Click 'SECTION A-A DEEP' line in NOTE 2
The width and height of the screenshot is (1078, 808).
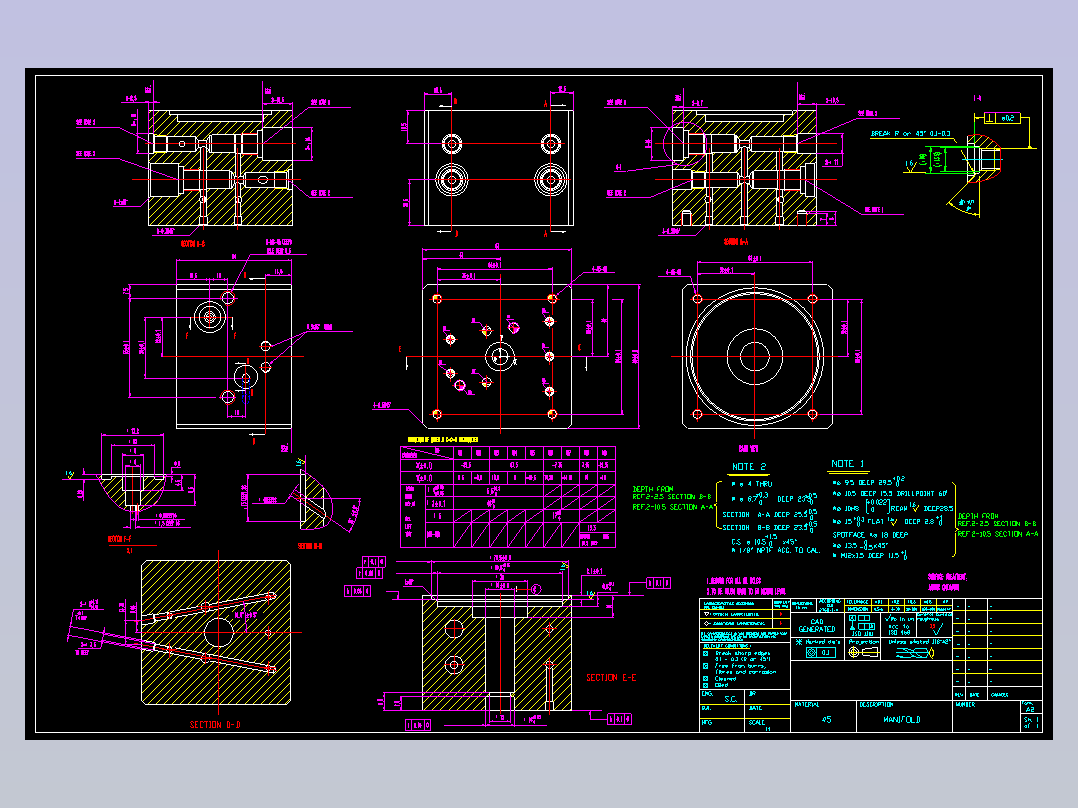tap(769, 514)
